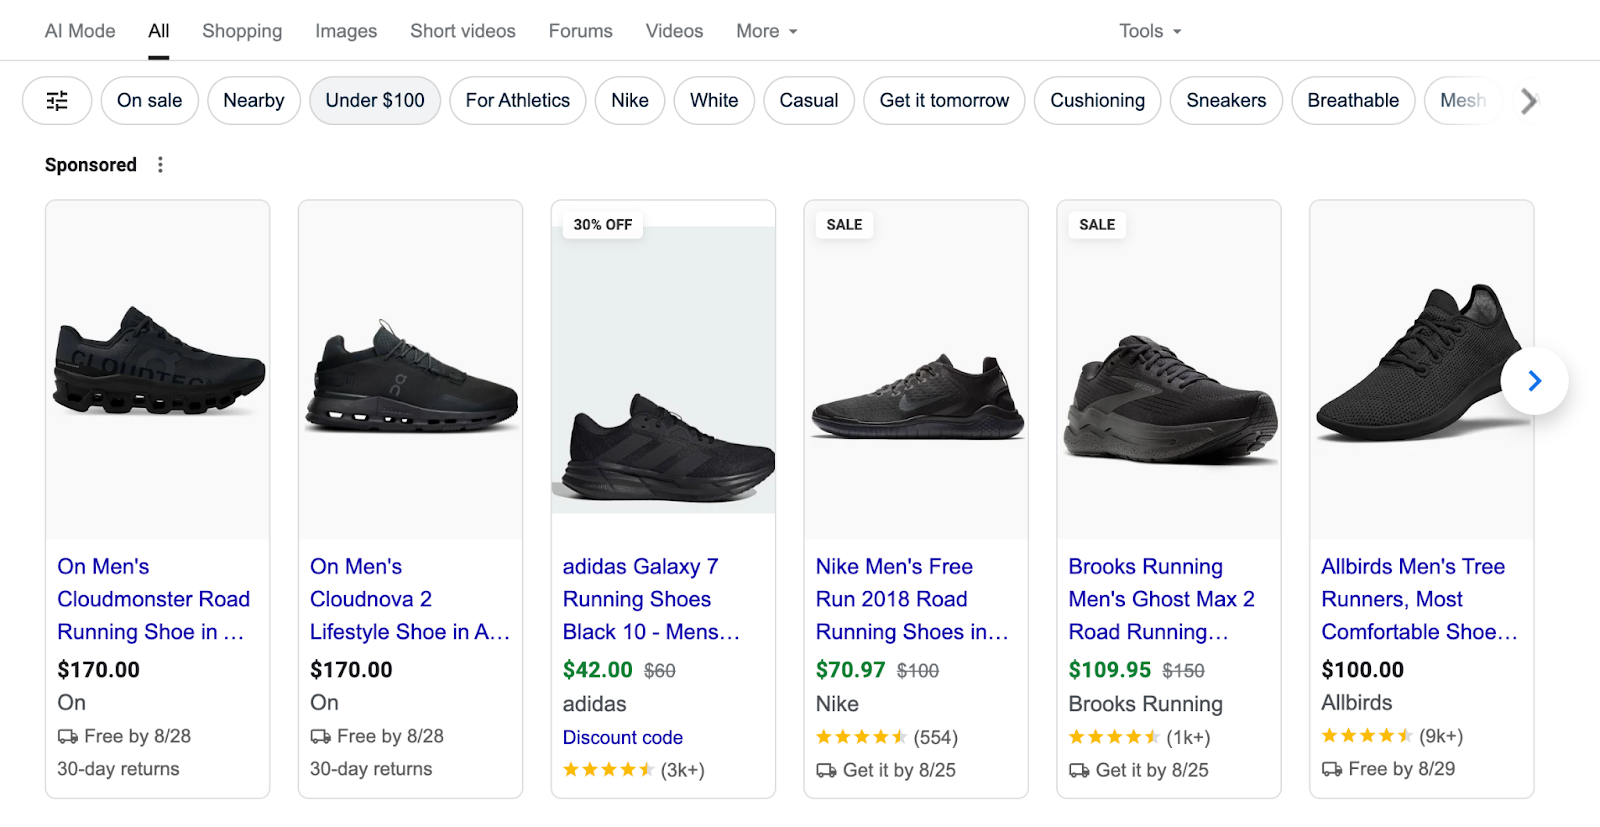Click the Nike Free Run shoe image
This screenshot has width=1600, height=827.
tap(917, 369)
